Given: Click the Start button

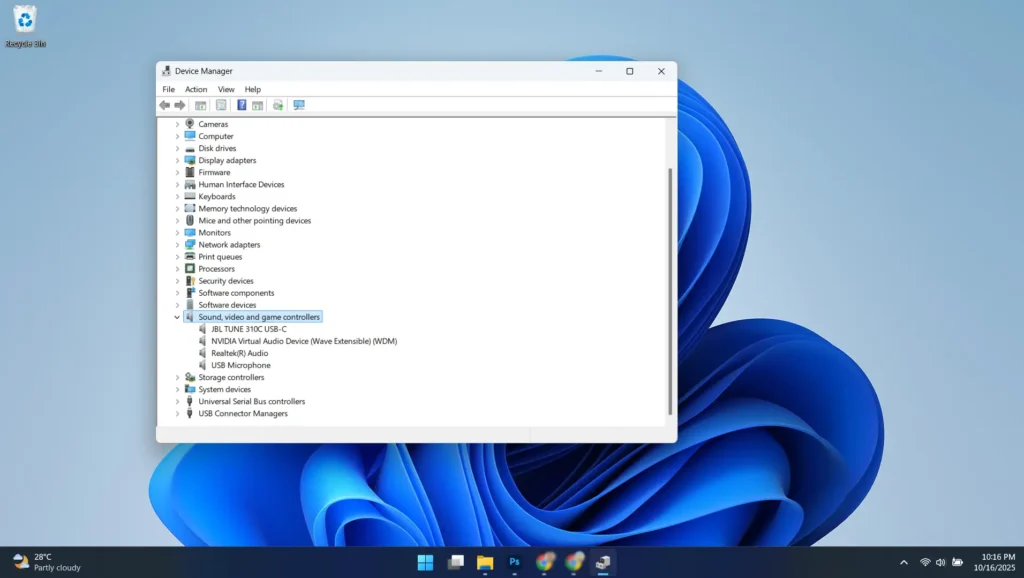Looking at the screenshot, I should pyautogui.click(x=424, y=563).
